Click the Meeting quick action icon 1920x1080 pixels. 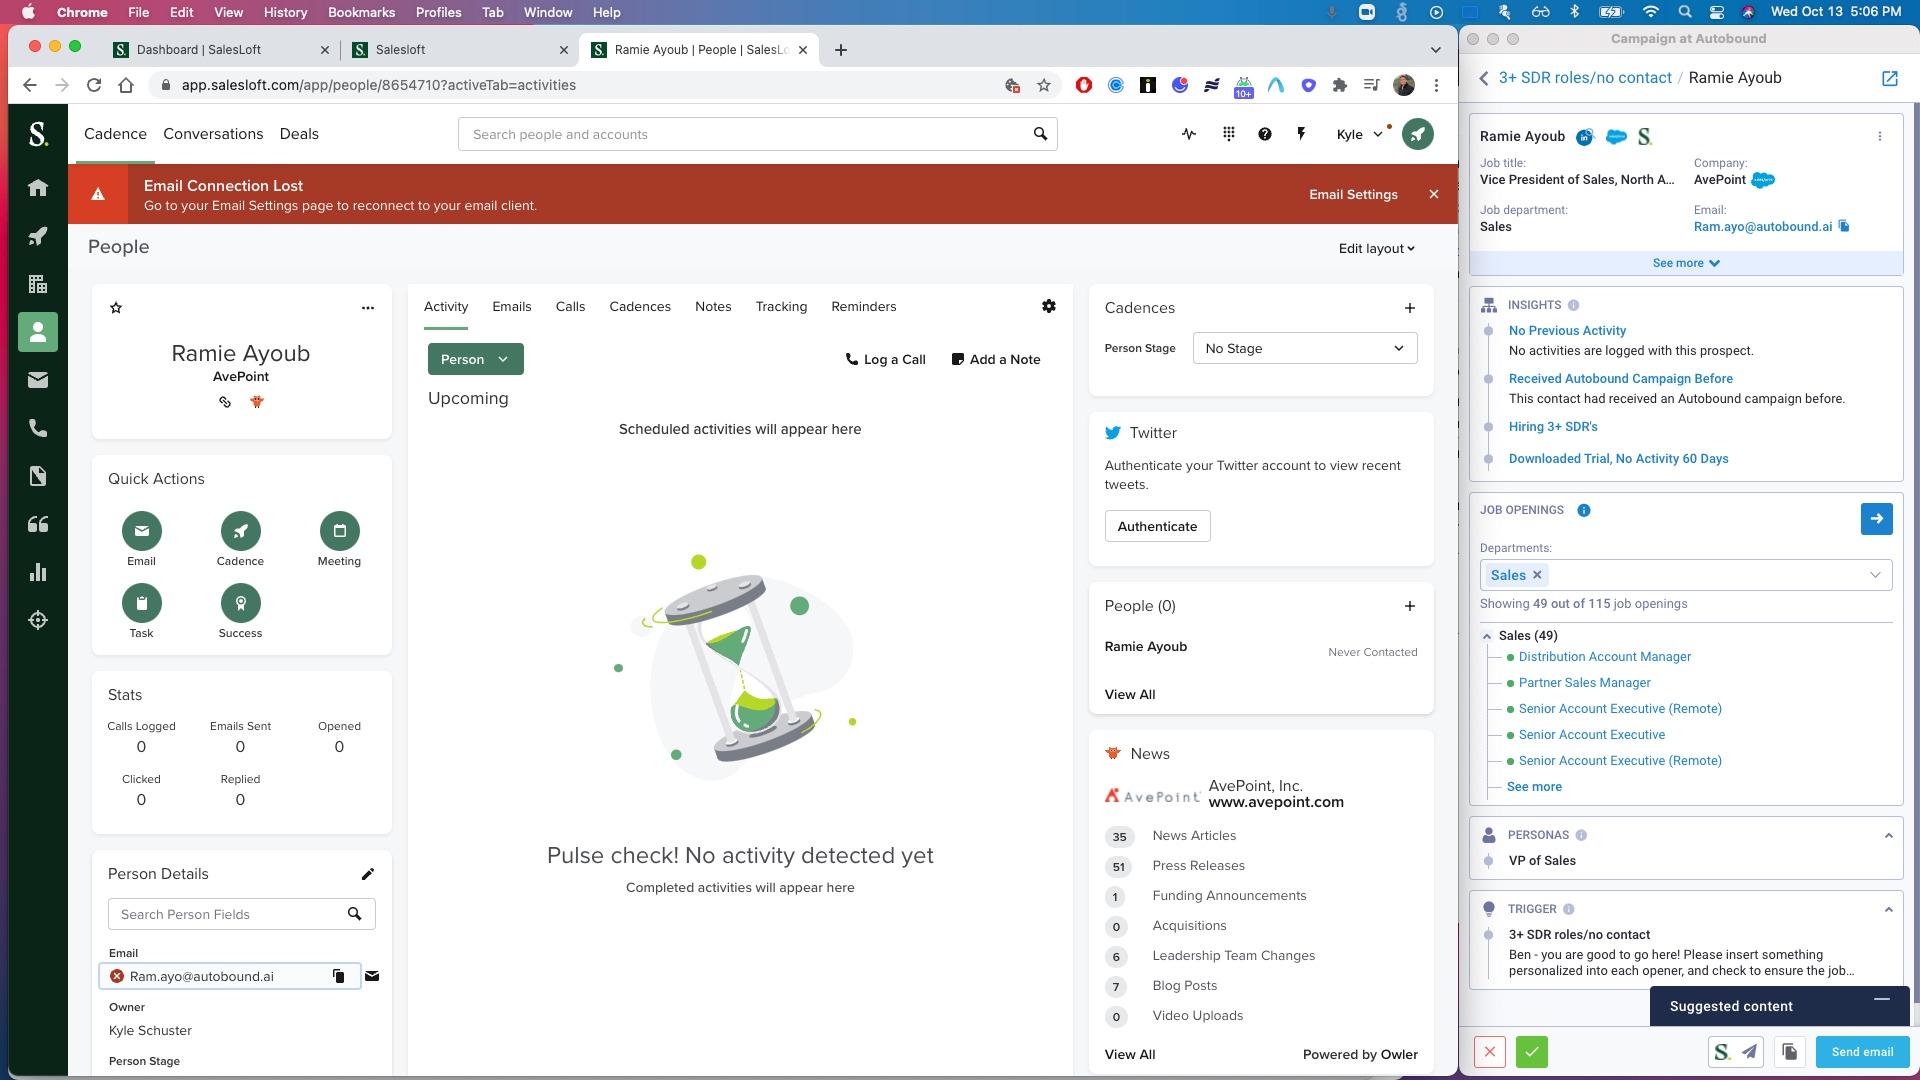pos(339,531)
